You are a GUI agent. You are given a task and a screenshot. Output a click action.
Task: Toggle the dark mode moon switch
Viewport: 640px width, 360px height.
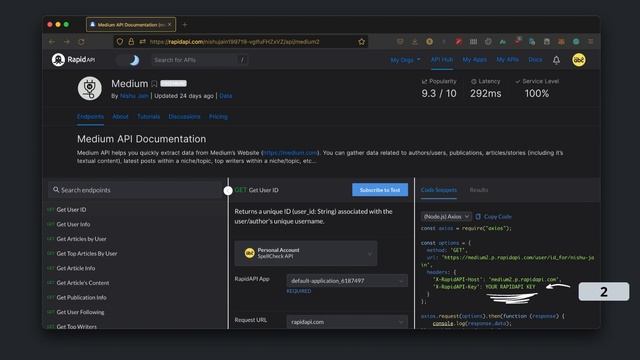128,60
